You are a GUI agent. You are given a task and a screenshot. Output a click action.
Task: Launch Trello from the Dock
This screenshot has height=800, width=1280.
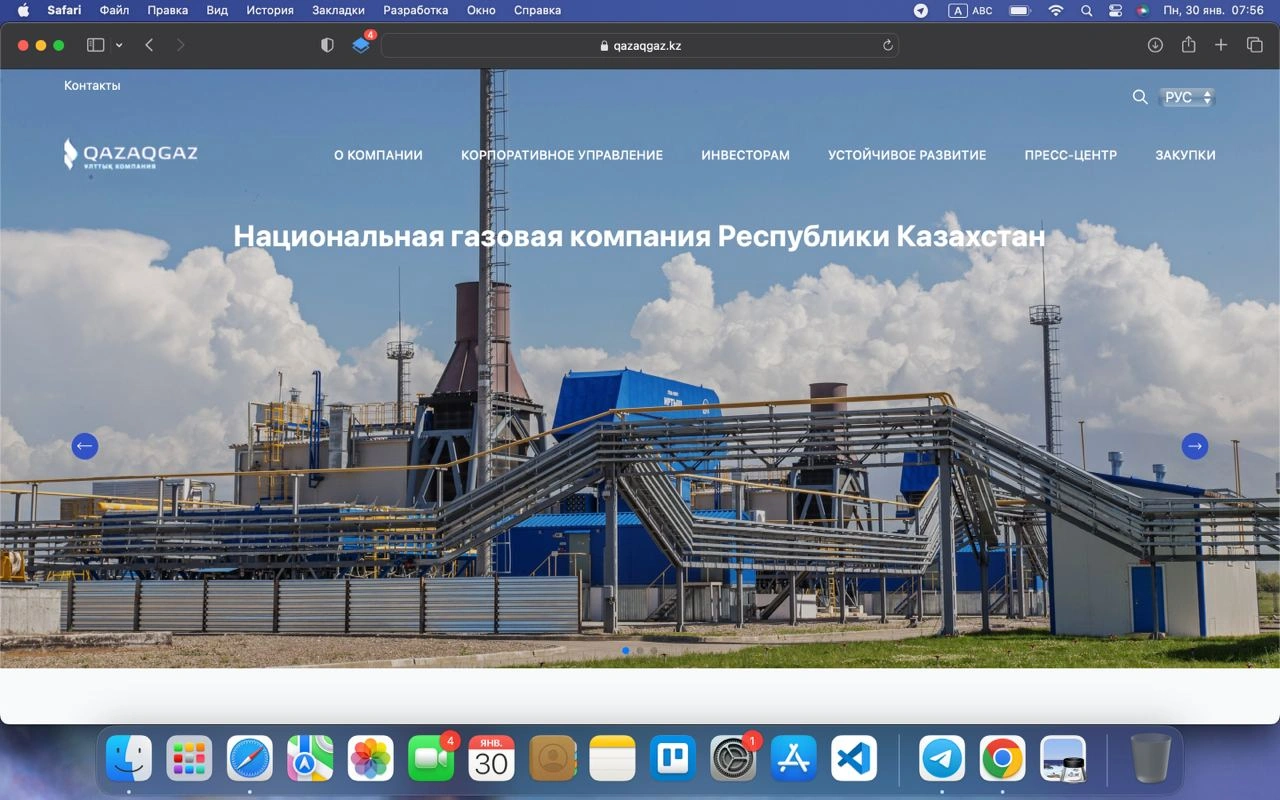click(672, 758)
